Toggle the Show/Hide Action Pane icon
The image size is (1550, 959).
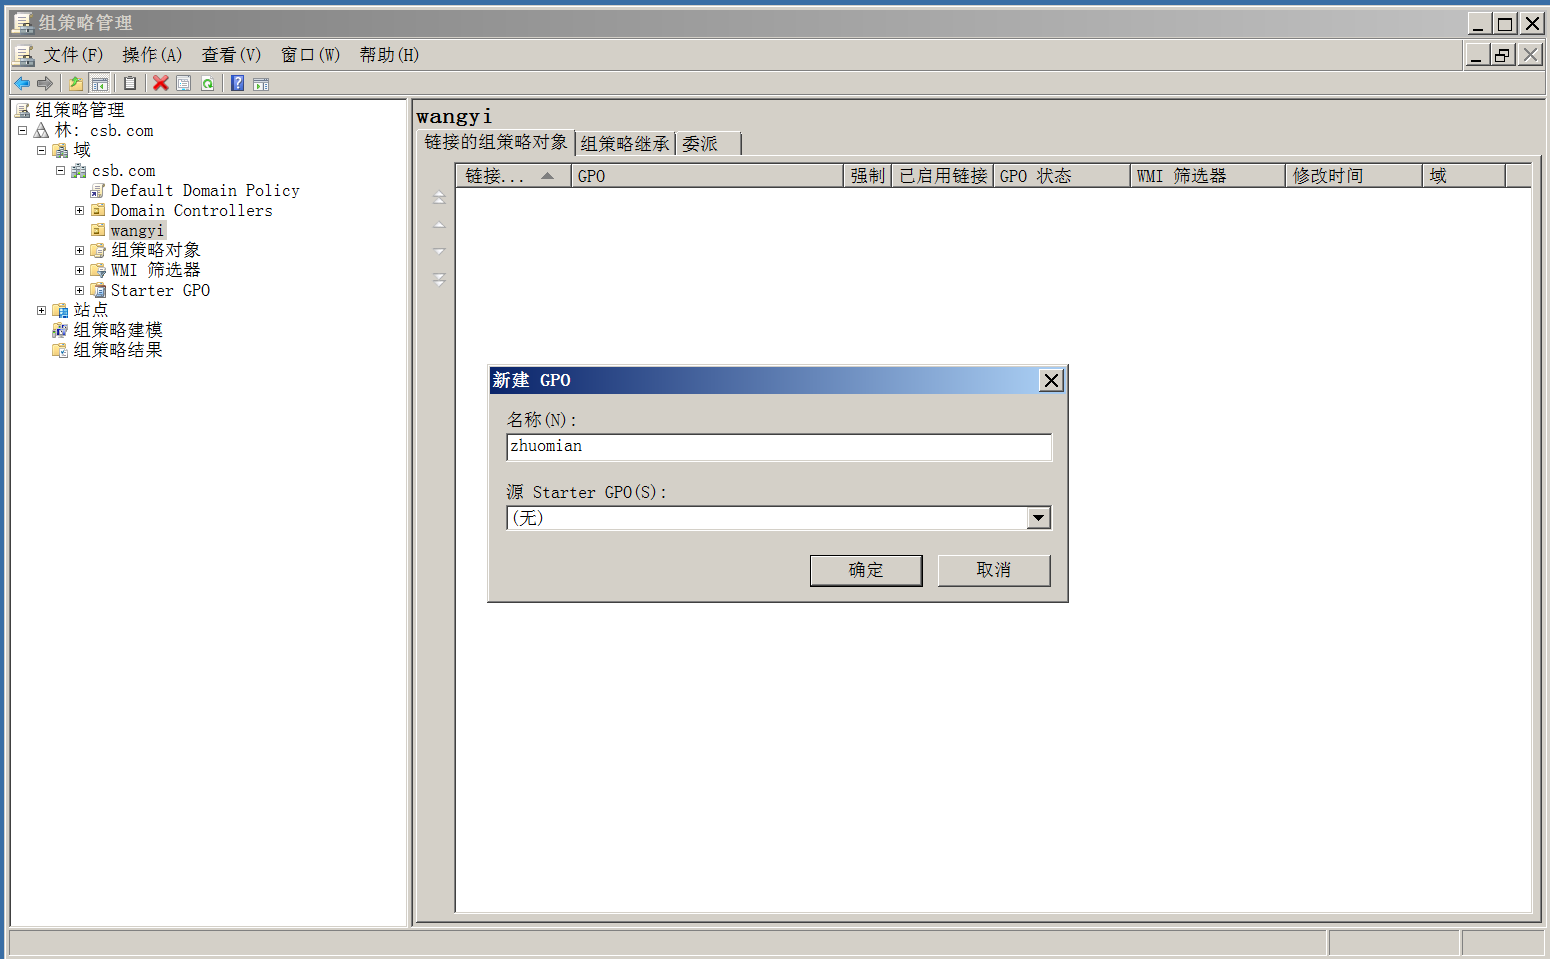[x=261, y=83]
